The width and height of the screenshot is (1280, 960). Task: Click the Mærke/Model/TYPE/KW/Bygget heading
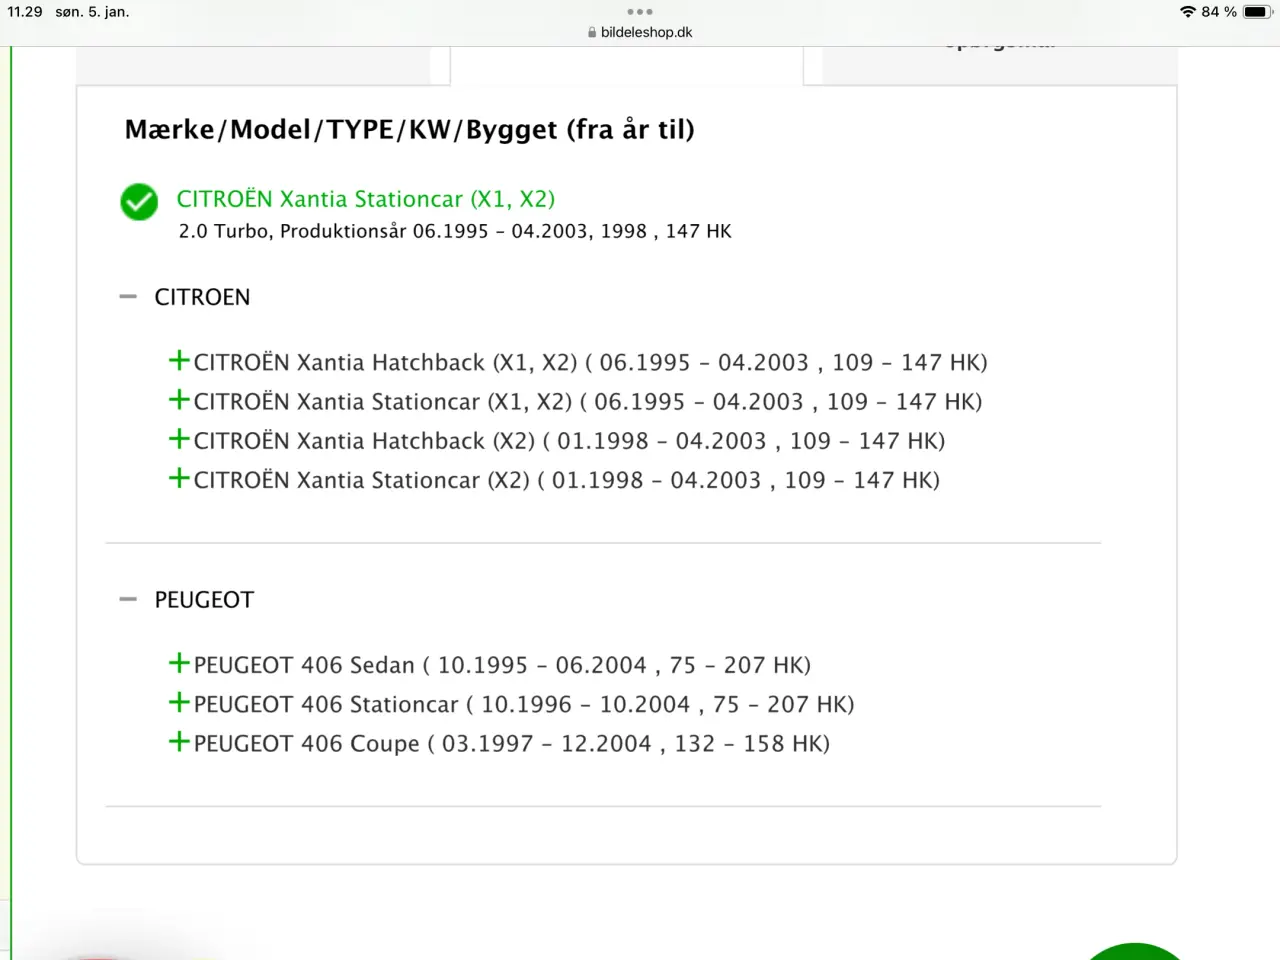pyautogui.click(x=410, y=130)
